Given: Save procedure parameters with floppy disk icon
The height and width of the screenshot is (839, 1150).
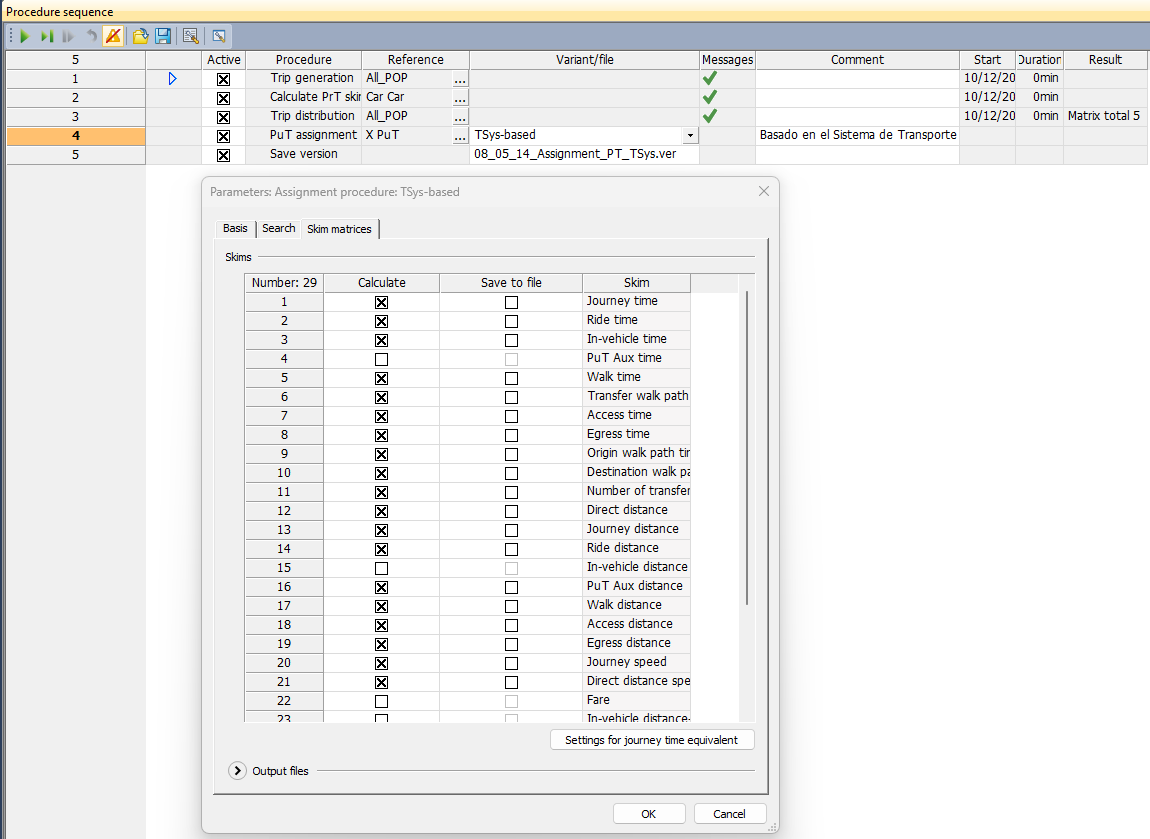Looking at the screenshot, I should [x=164, y=36].
